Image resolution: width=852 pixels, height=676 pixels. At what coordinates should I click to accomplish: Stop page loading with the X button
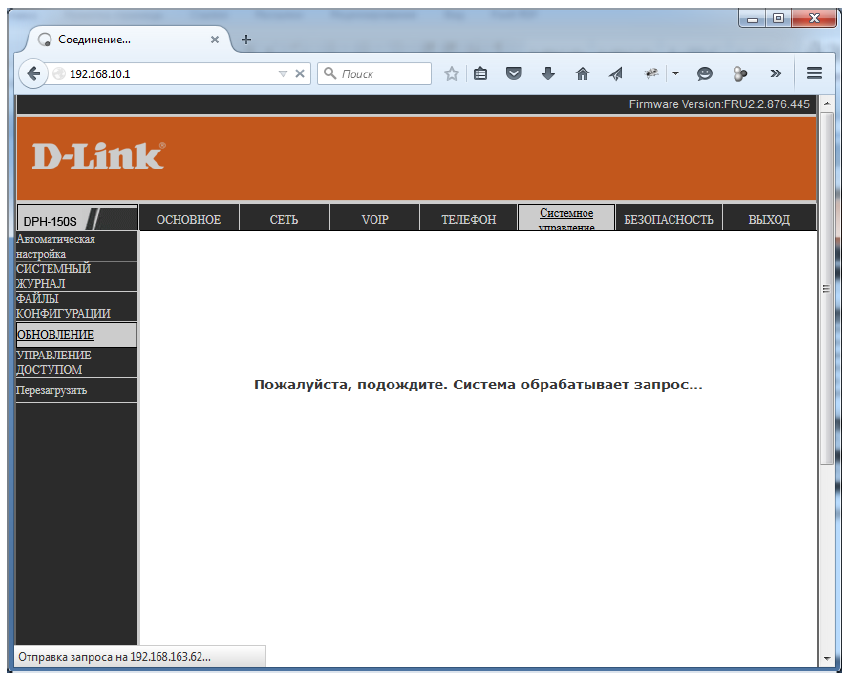(x=300, y=74)
